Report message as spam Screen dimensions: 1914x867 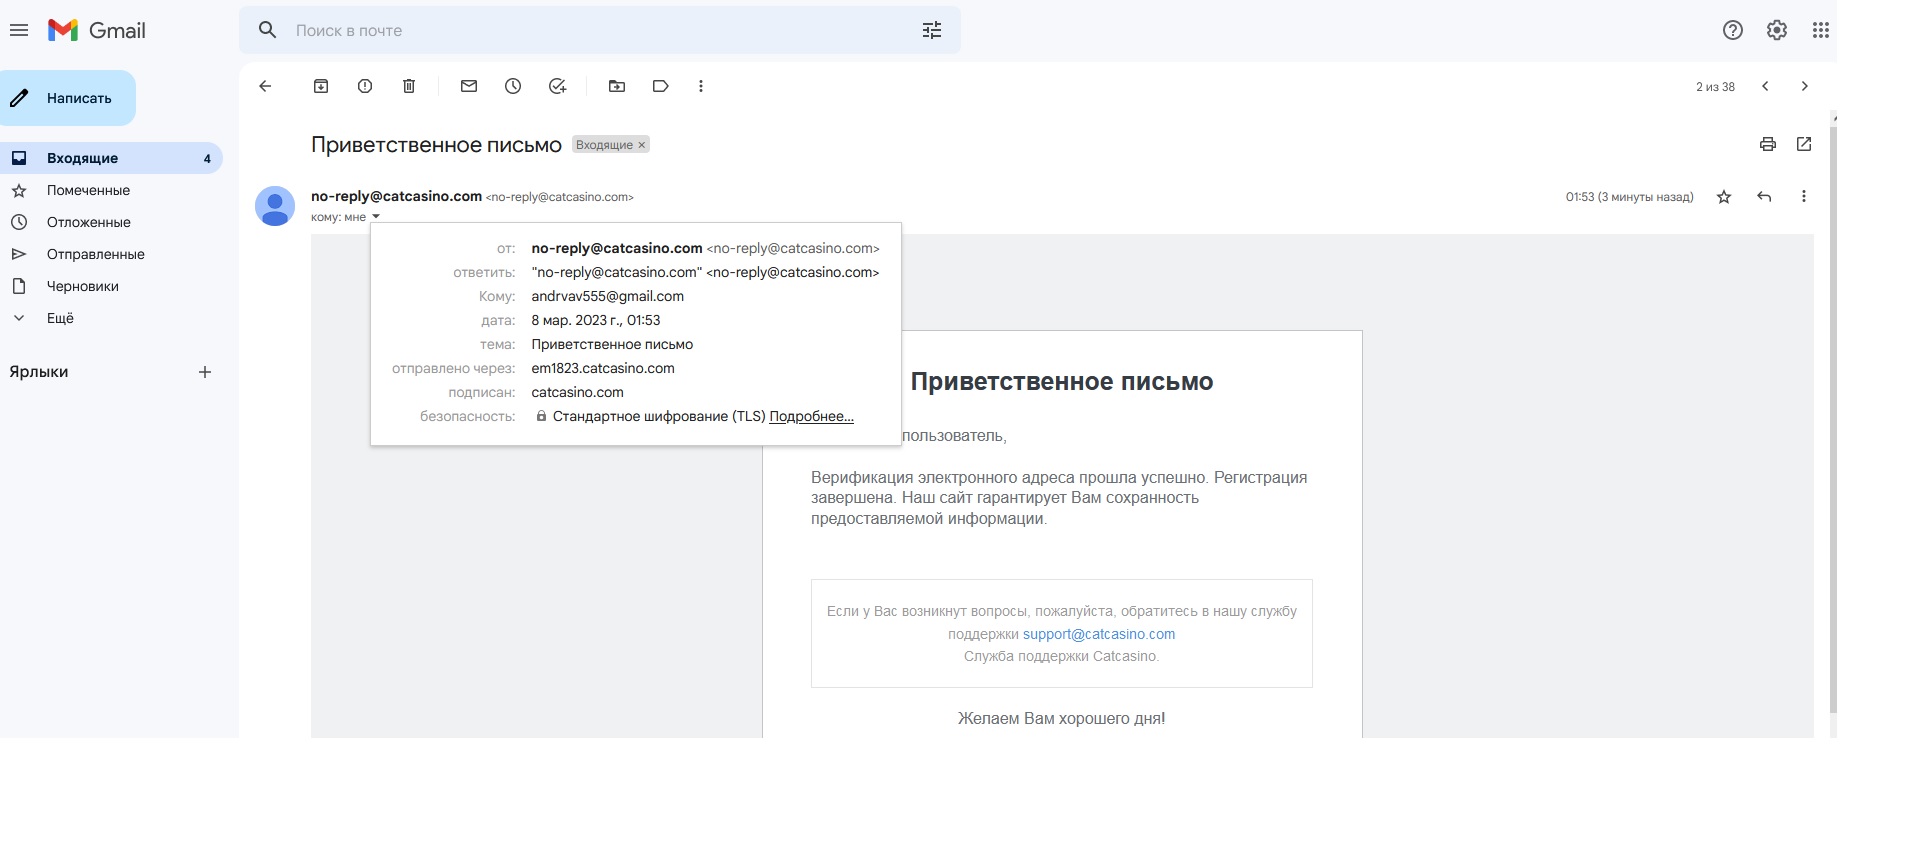tap(365, 86)
